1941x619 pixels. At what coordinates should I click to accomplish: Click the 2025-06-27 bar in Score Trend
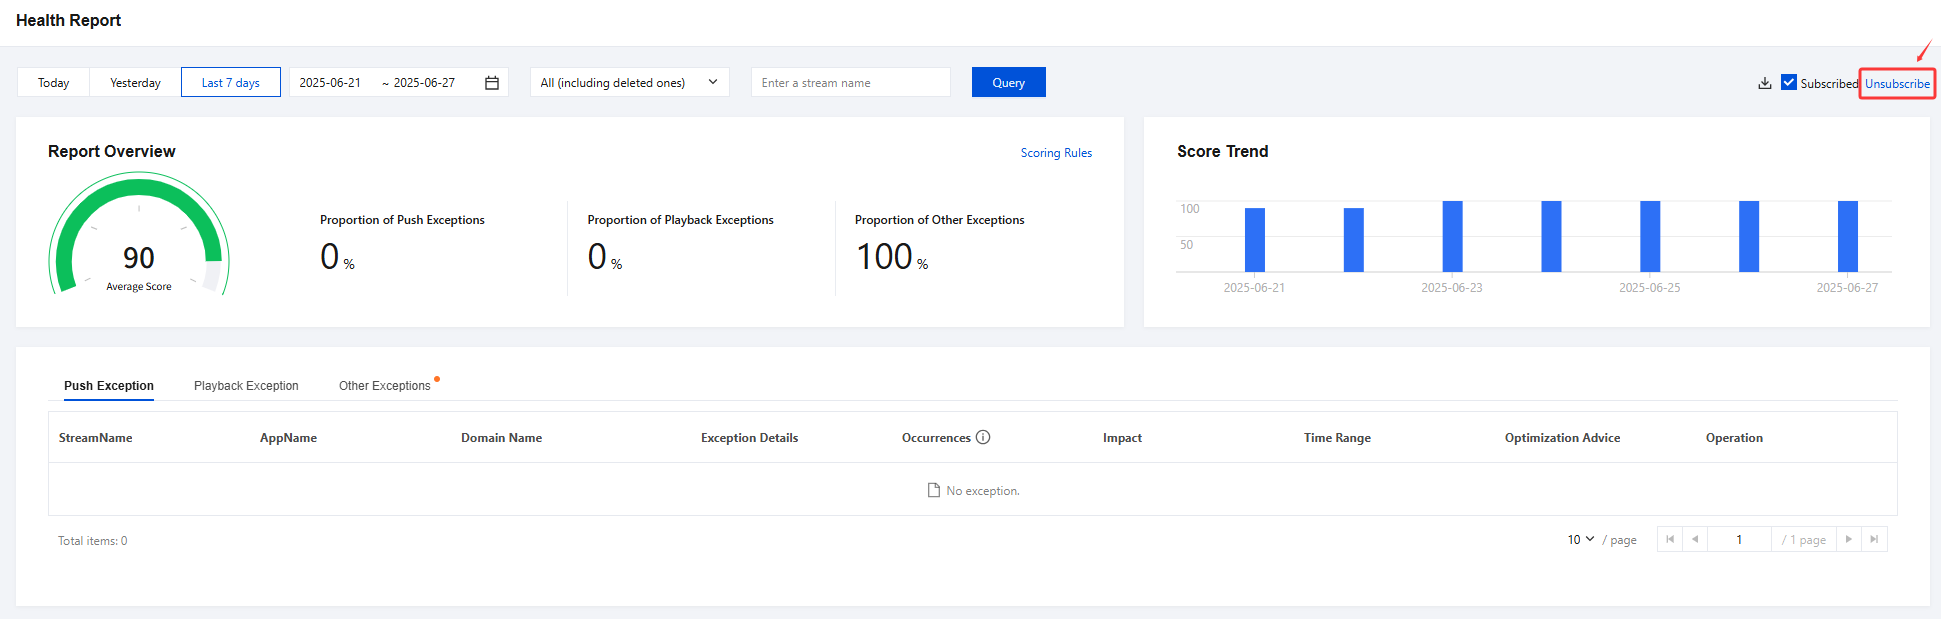(1847, 236)
